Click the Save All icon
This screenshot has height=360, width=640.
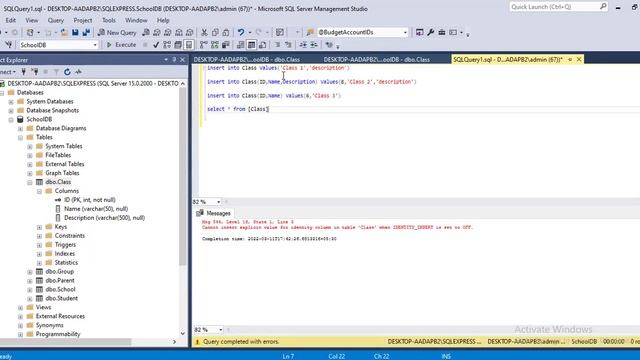[x=86, y=32]
